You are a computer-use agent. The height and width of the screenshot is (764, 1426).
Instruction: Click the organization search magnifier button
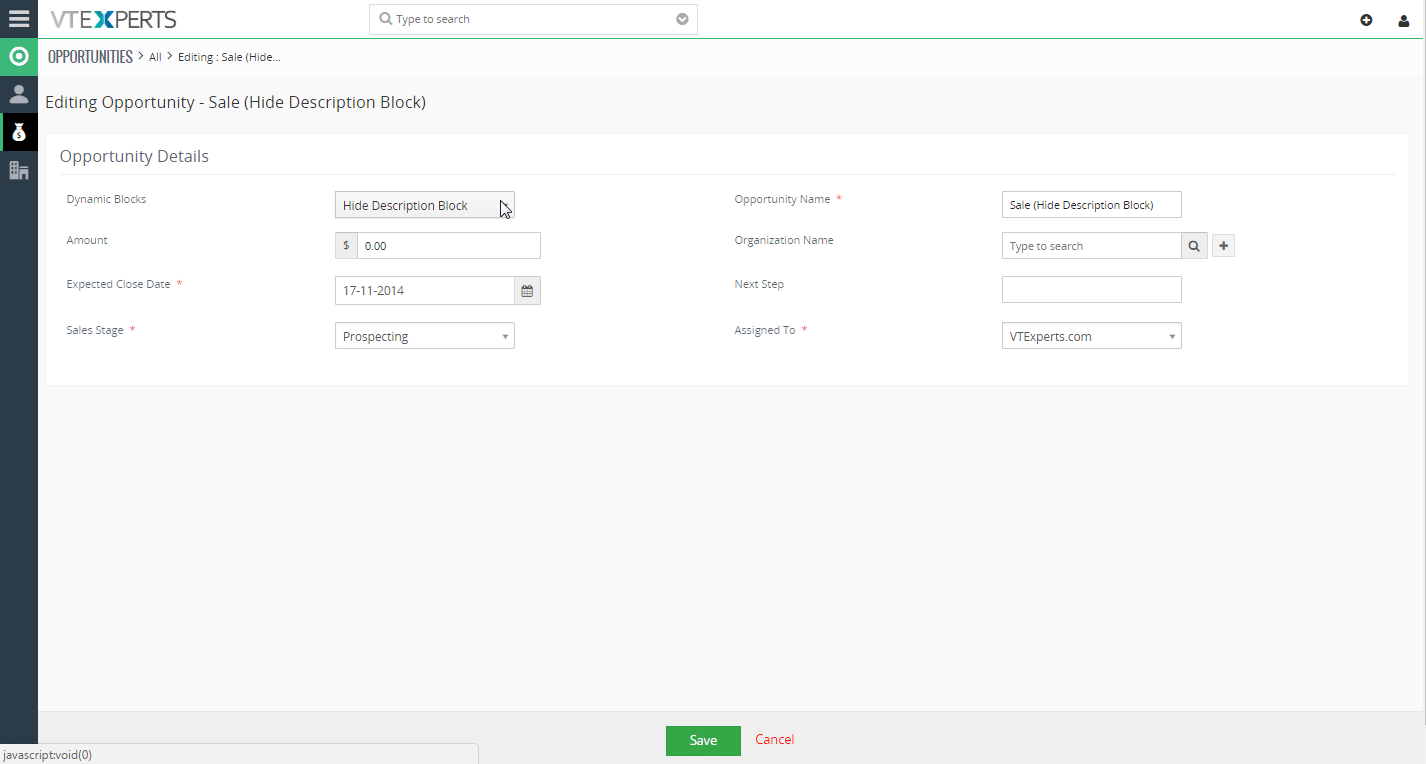click(1194, 246)
